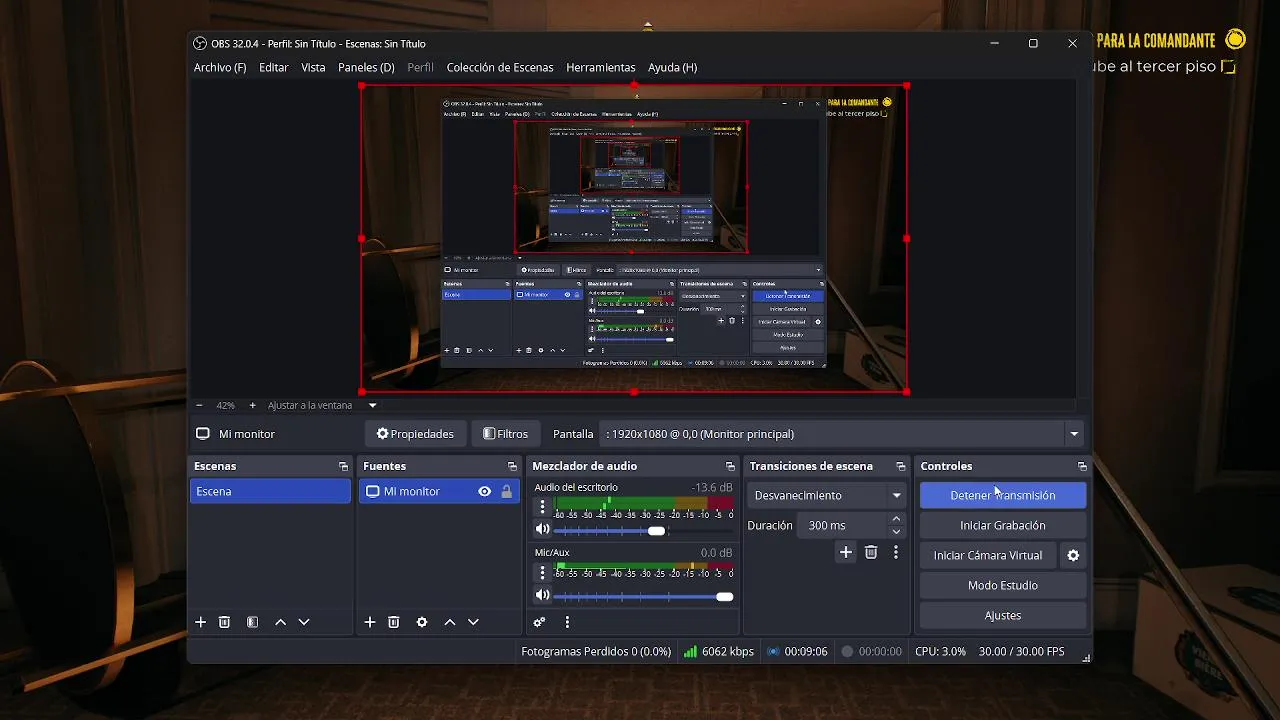The width and height of the screenshot is (1280, 720).
Task: Open Filtros for the selected source
Action: pyautogui.click(x=506, y=434)
